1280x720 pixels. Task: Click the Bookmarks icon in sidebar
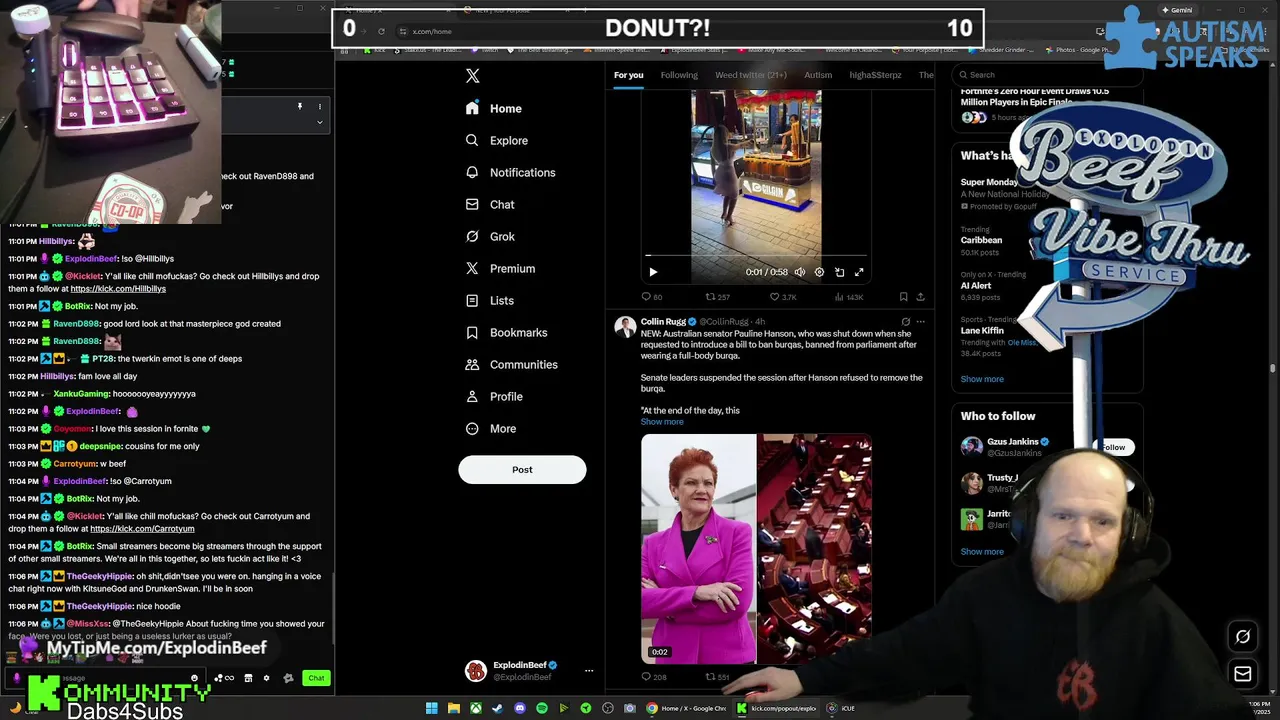(x=472, y=332)
